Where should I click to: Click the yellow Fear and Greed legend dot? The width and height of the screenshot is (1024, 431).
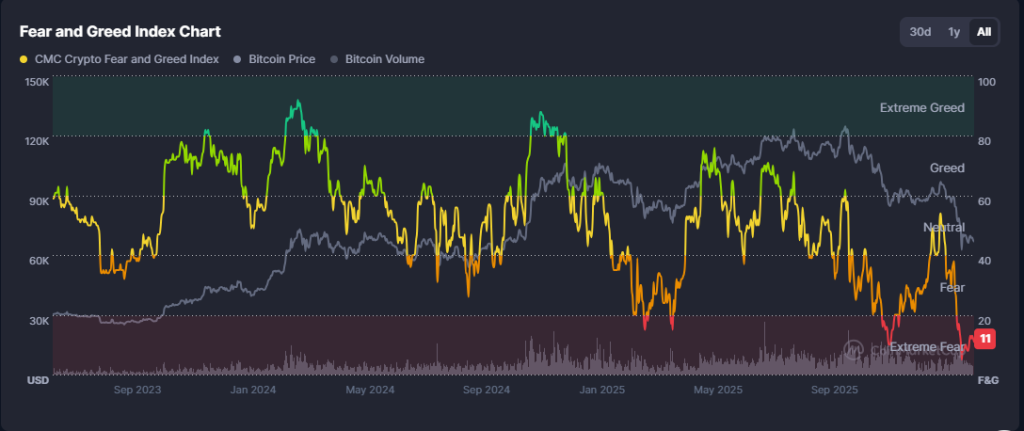coord(24,60)
